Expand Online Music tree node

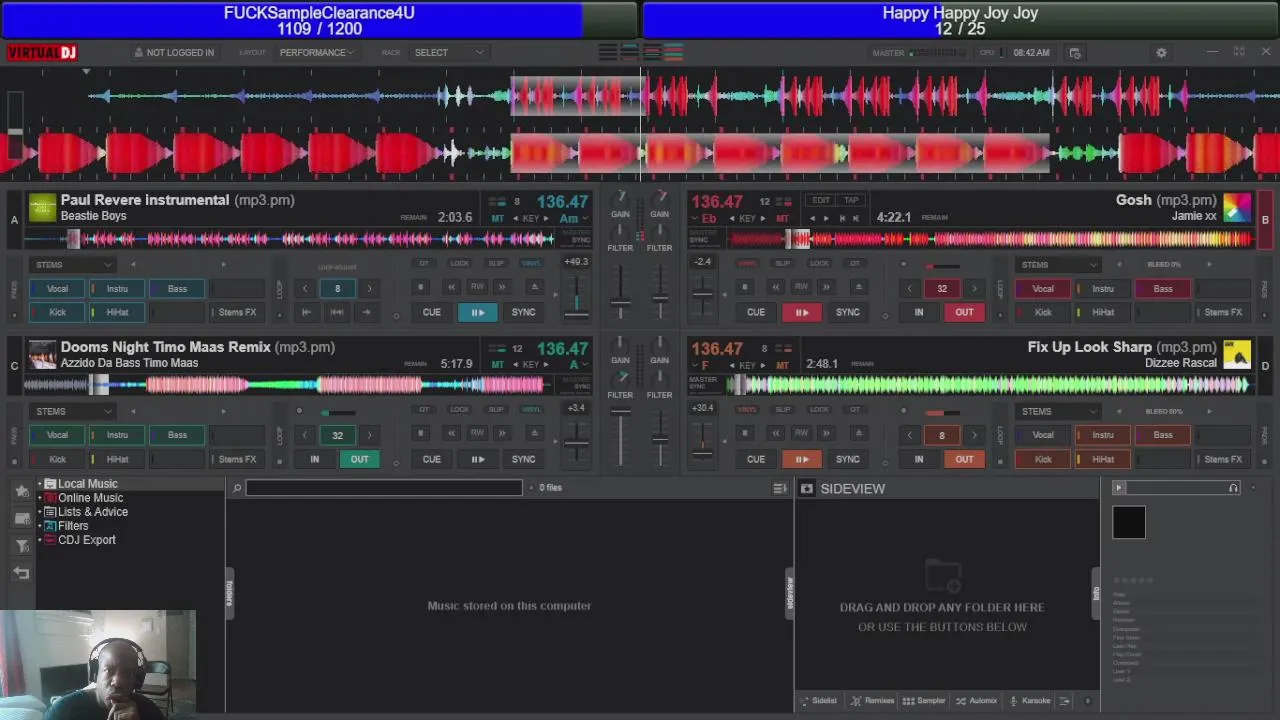(41, 498)
